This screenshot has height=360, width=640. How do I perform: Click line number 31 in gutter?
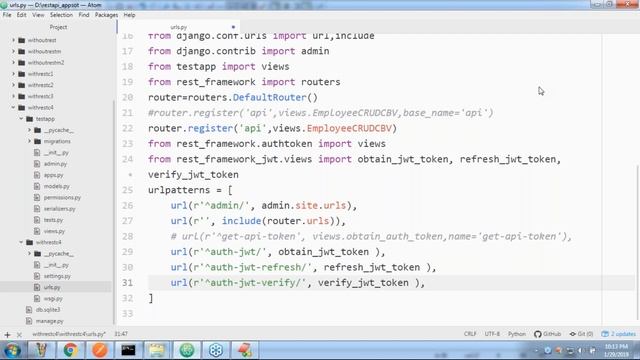128,282
